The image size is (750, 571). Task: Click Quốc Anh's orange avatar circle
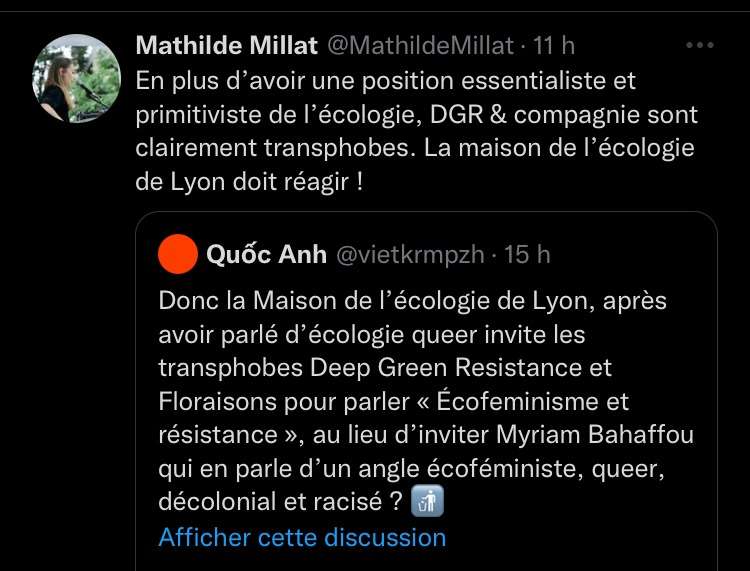tap(178, 255)
